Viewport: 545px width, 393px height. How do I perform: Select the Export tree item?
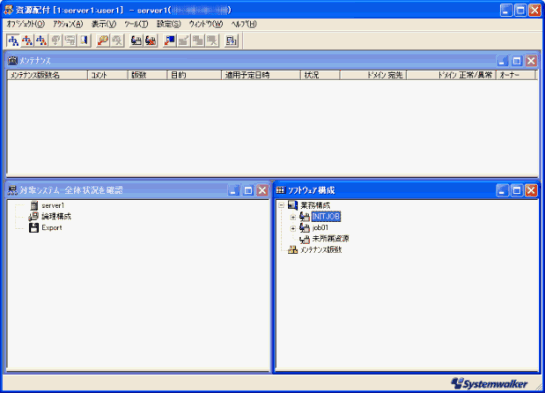pyautogui.click(x=52, y=228)
